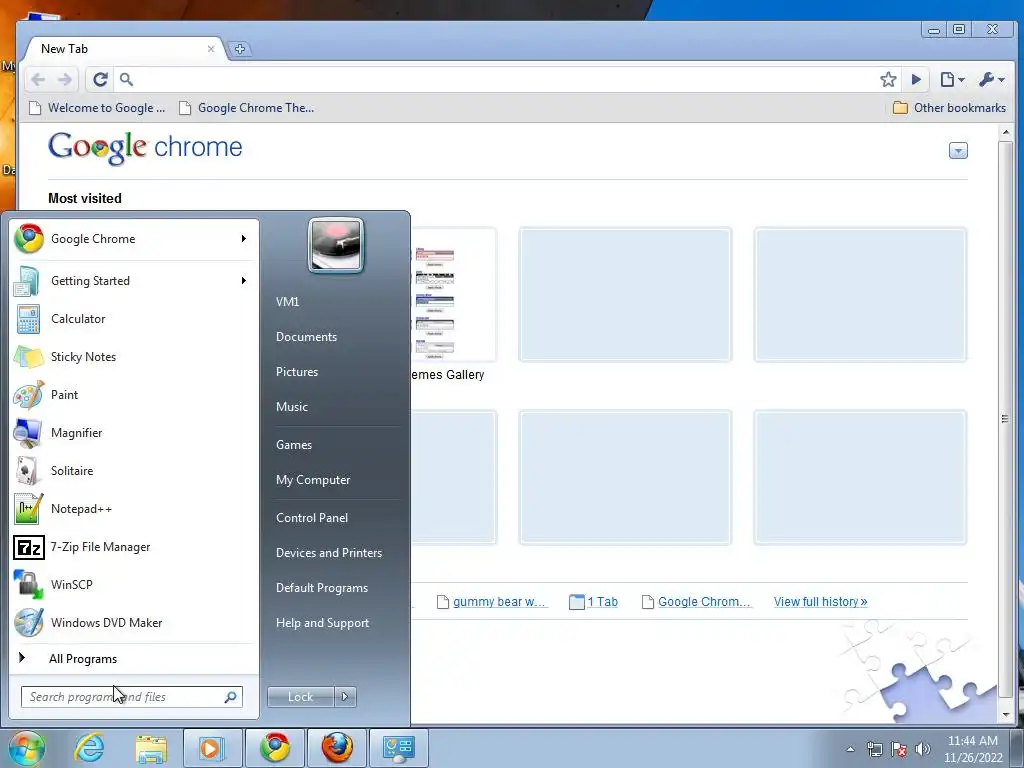Open Pictures from Start menu

pos(335,372)
